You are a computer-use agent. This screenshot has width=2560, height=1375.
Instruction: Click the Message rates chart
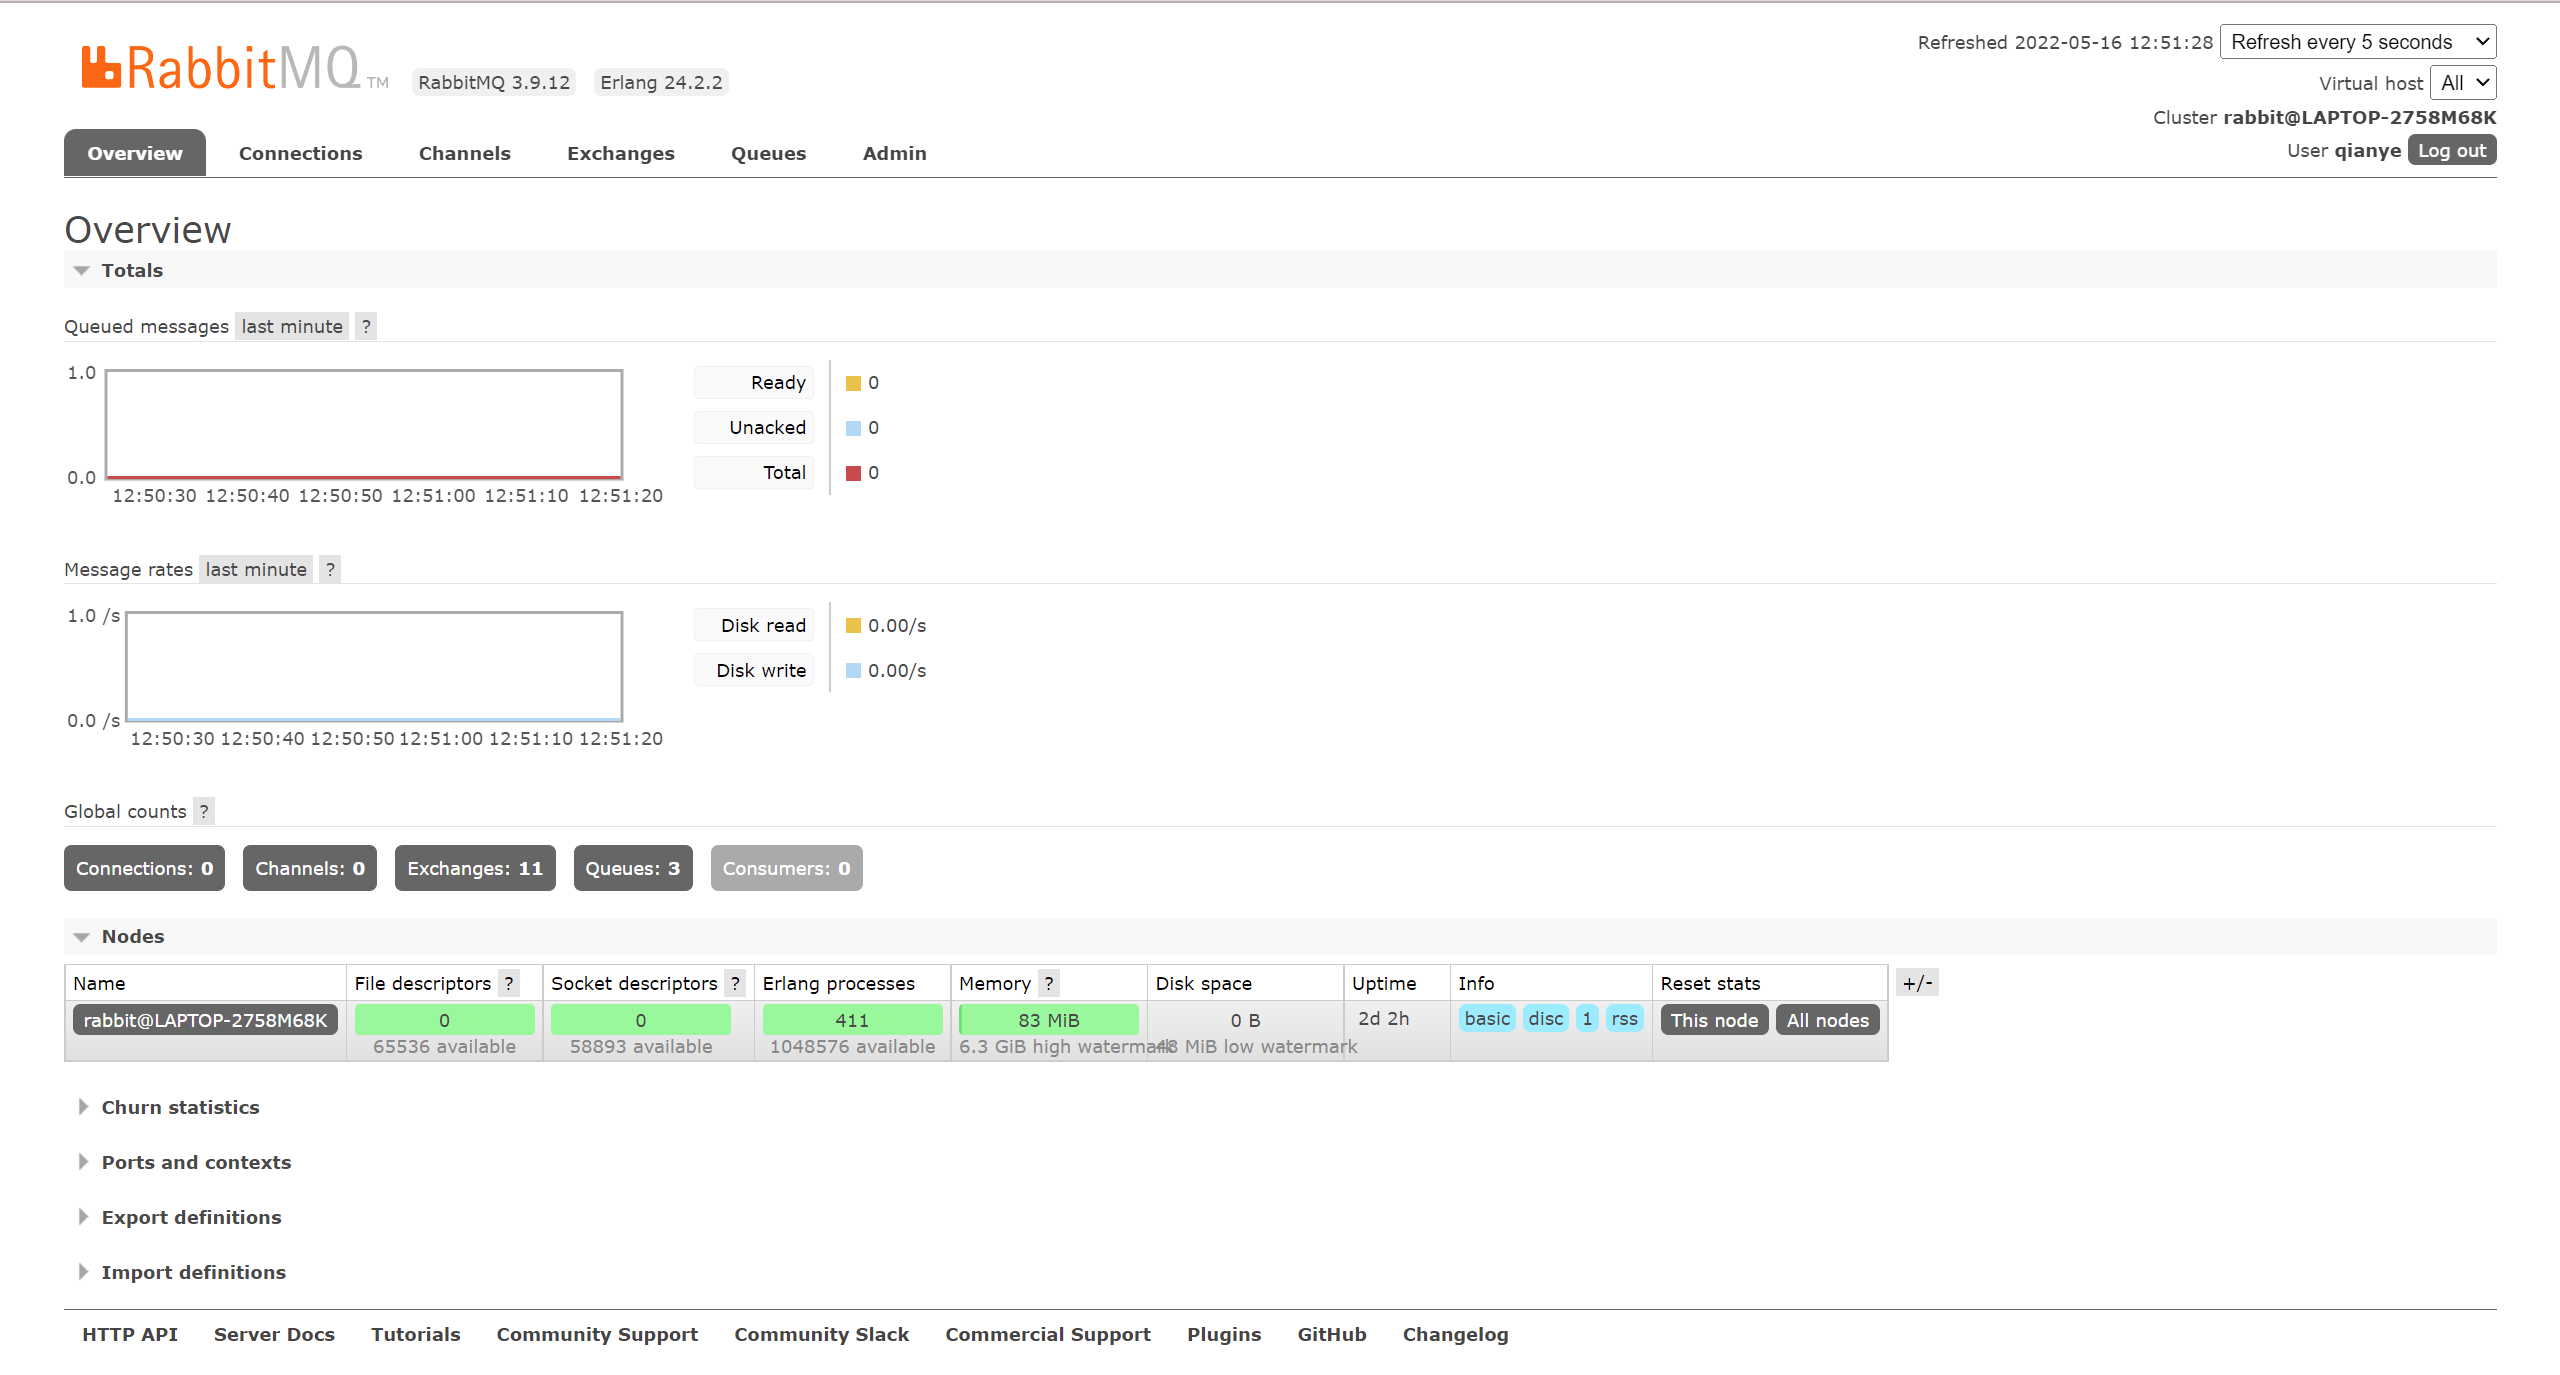click(x=374, y=667)
